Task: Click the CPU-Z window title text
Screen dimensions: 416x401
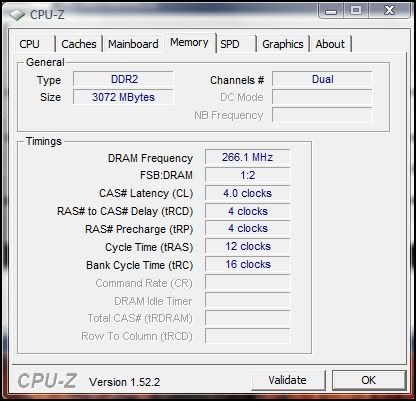Action: click(x=47, y=15)
